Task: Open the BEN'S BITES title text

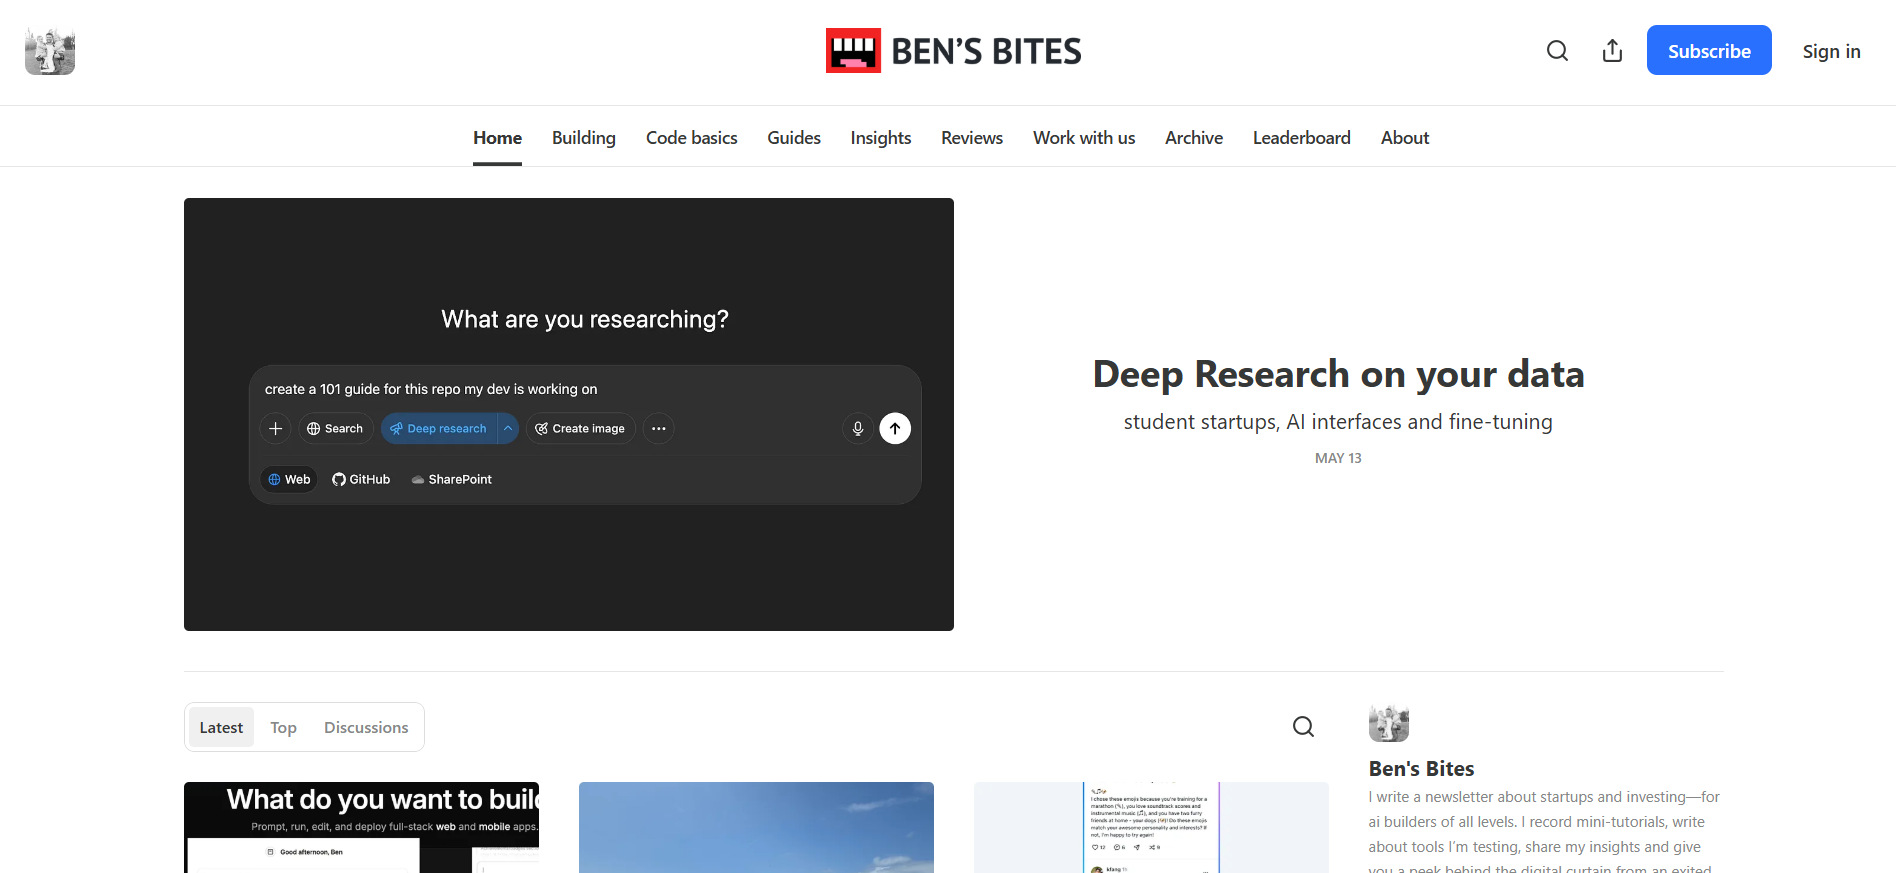Action: (986, 51)
